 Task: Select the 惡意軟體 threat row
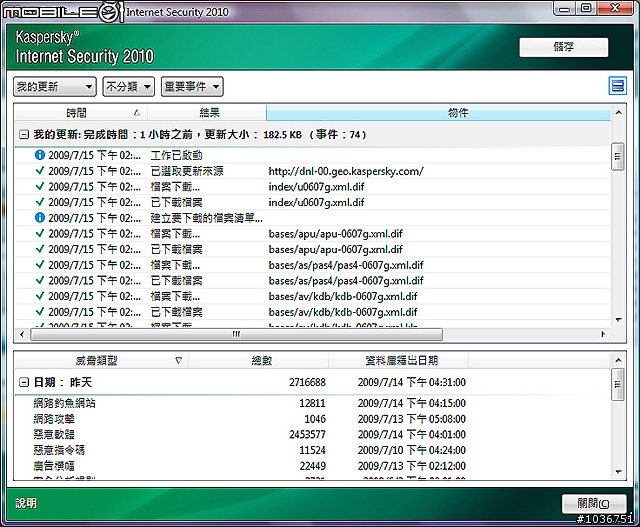pos(313,434)
